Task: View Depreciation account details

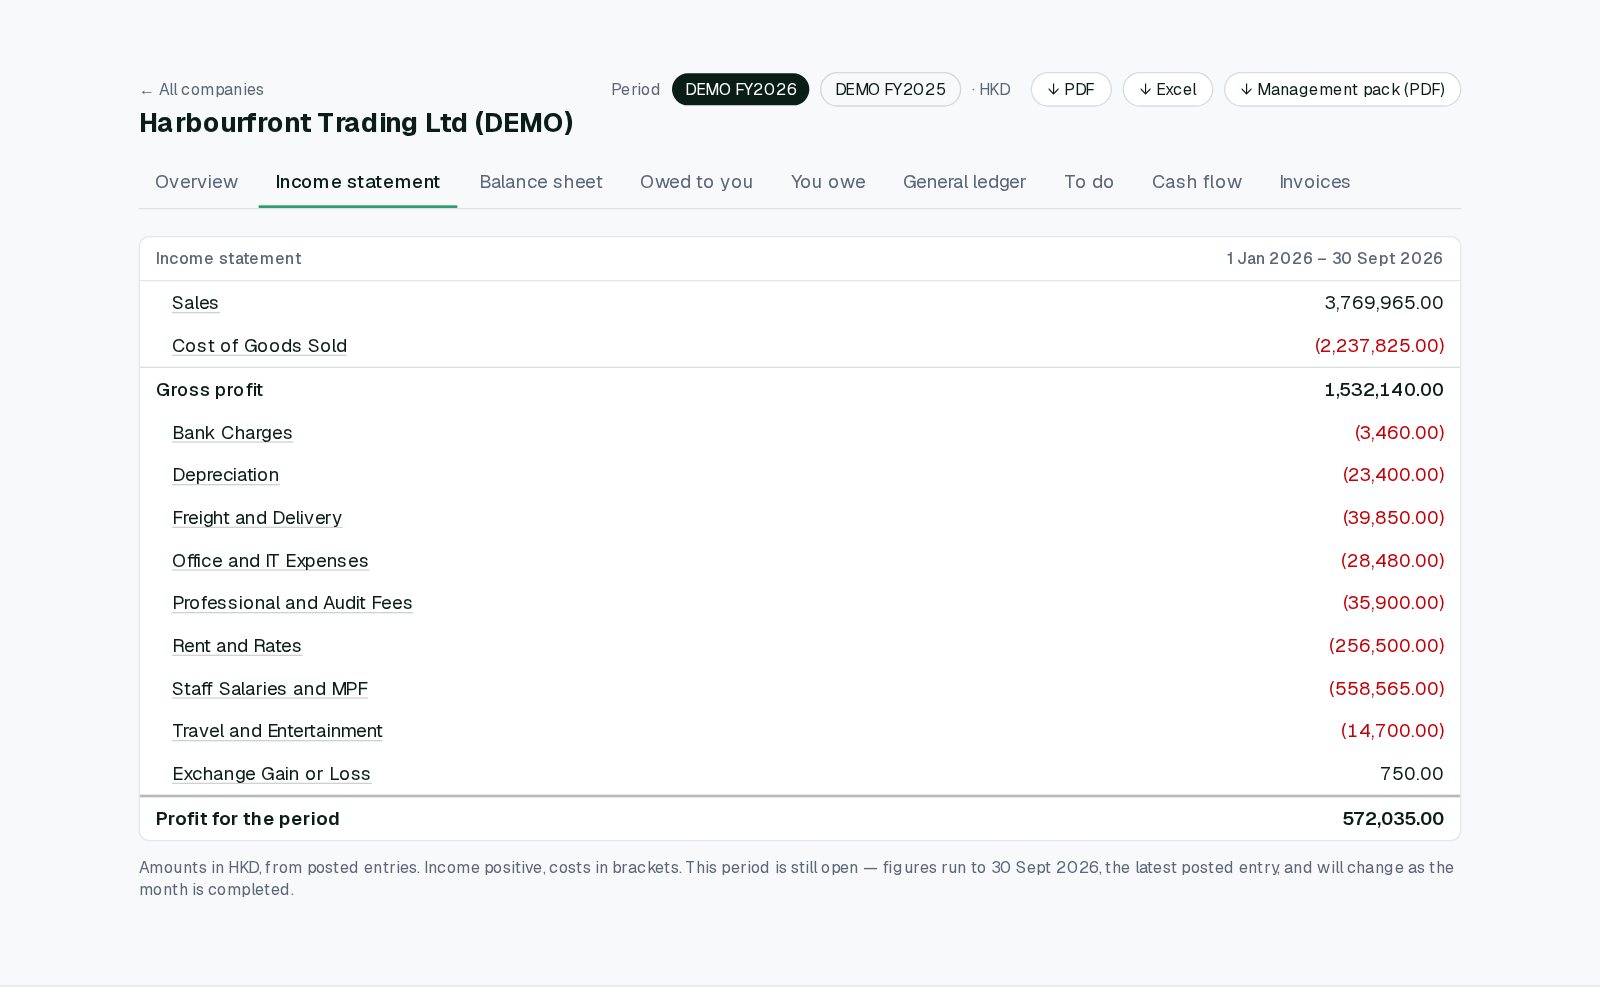Action: (x=226, y=475)
